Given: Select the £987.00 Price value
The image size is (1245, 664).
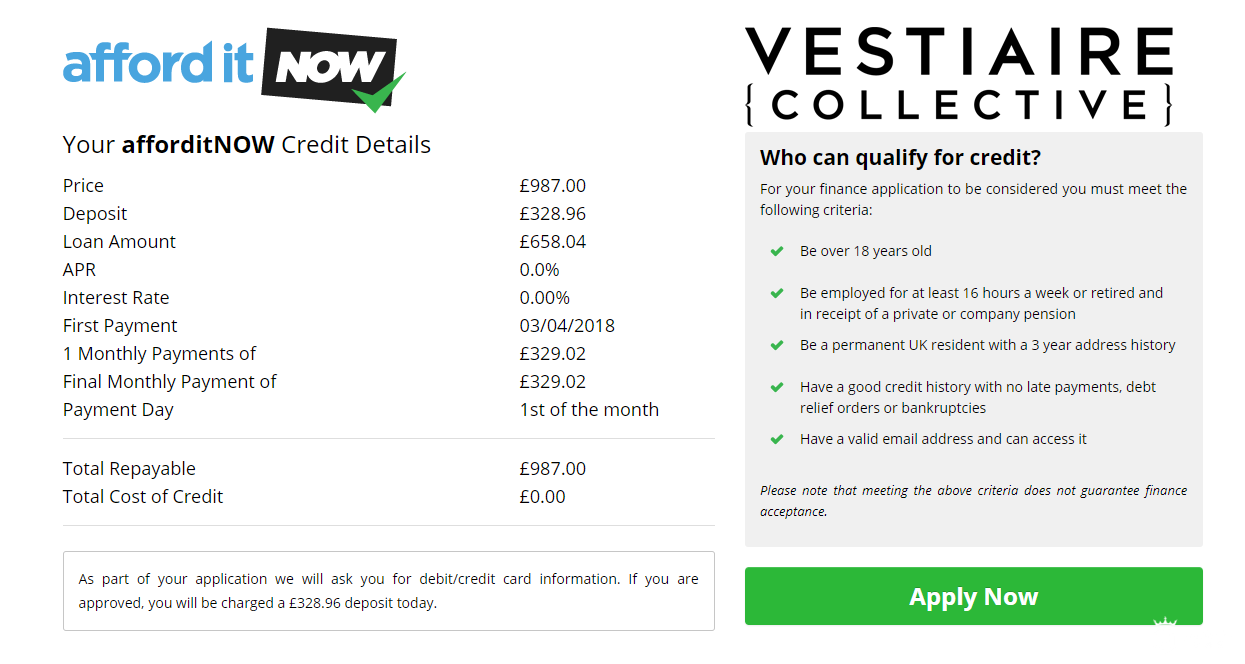Looking at the screenshot, I should [x=552, y=186].
